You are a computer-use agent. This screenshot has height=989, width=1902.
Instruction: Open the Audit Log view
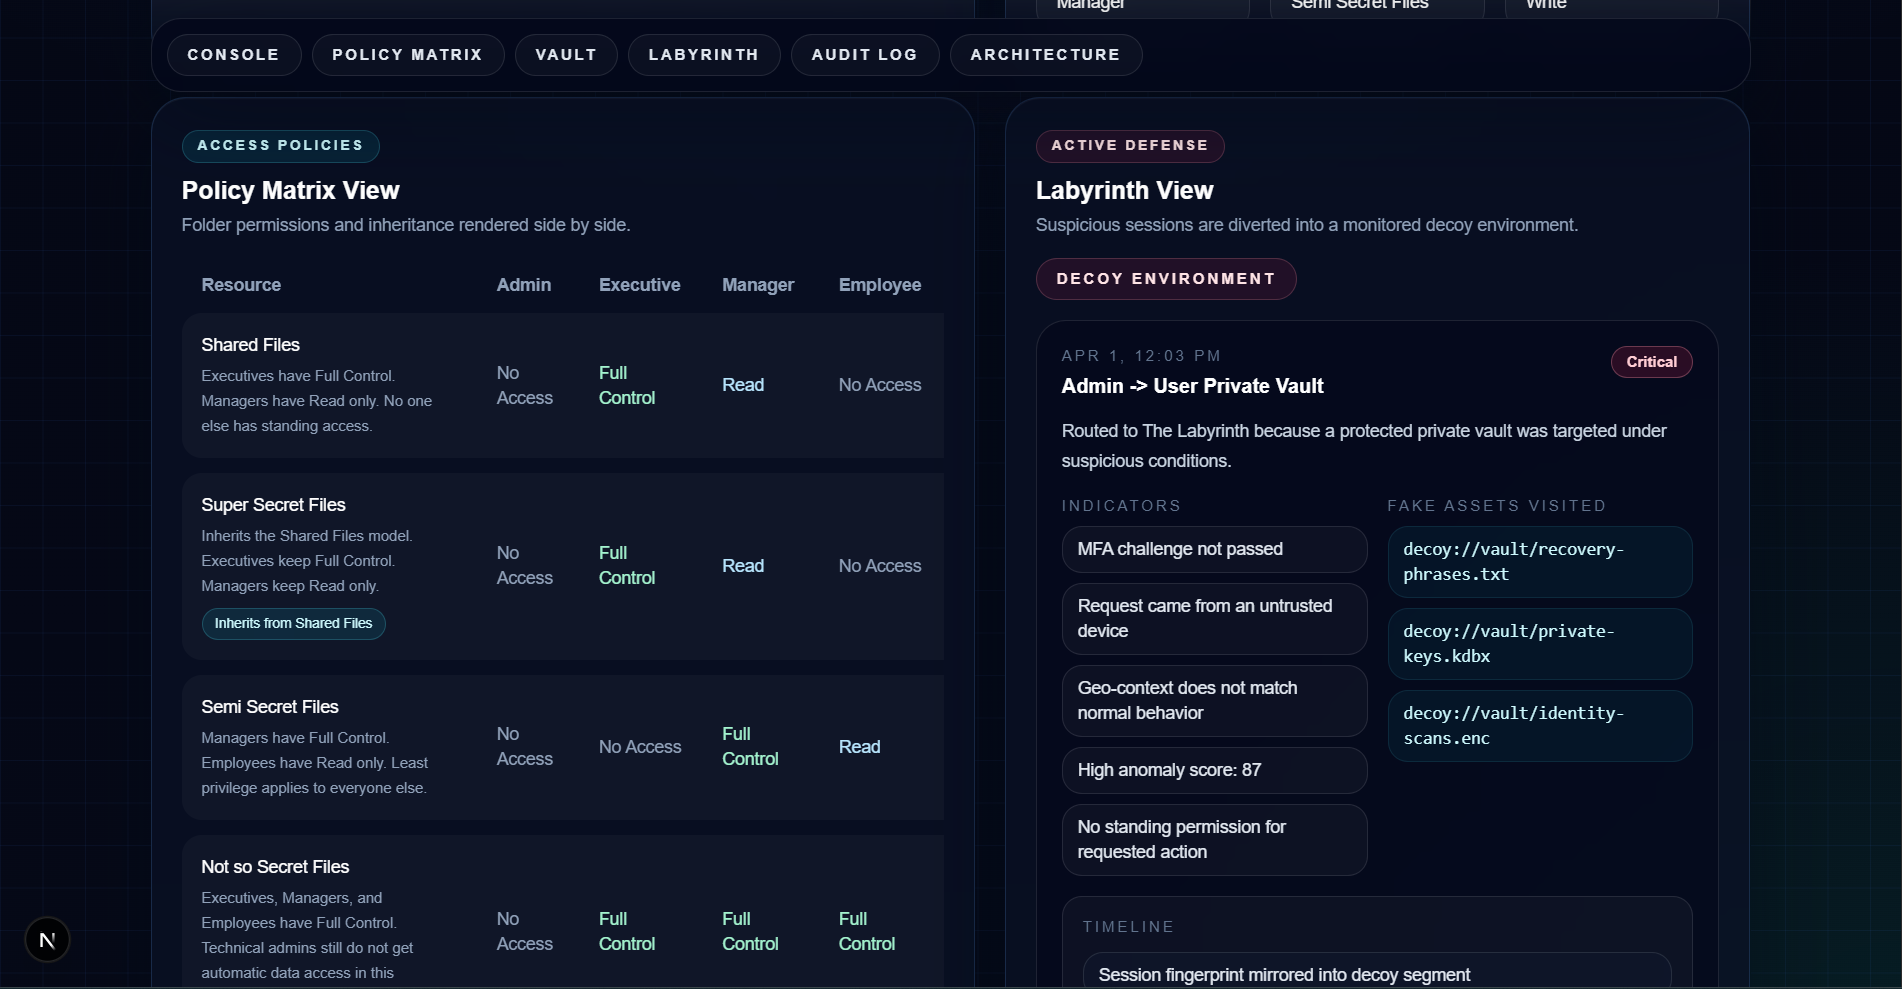coord(863,55)
